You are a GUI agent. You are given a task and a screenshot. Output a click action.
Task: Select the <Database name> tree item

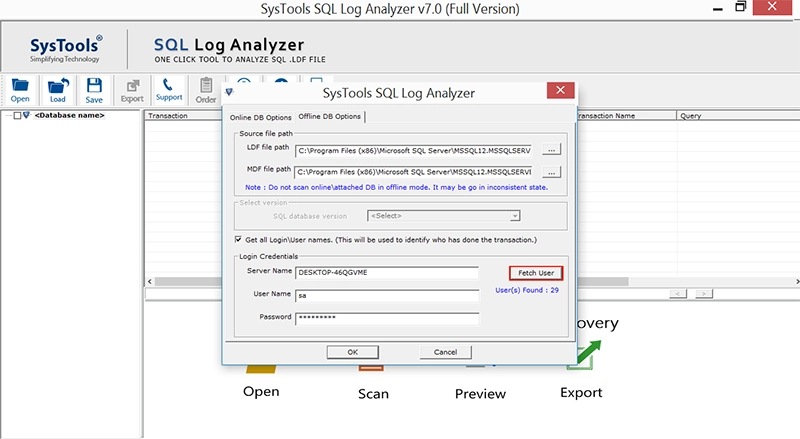[69, 115]
